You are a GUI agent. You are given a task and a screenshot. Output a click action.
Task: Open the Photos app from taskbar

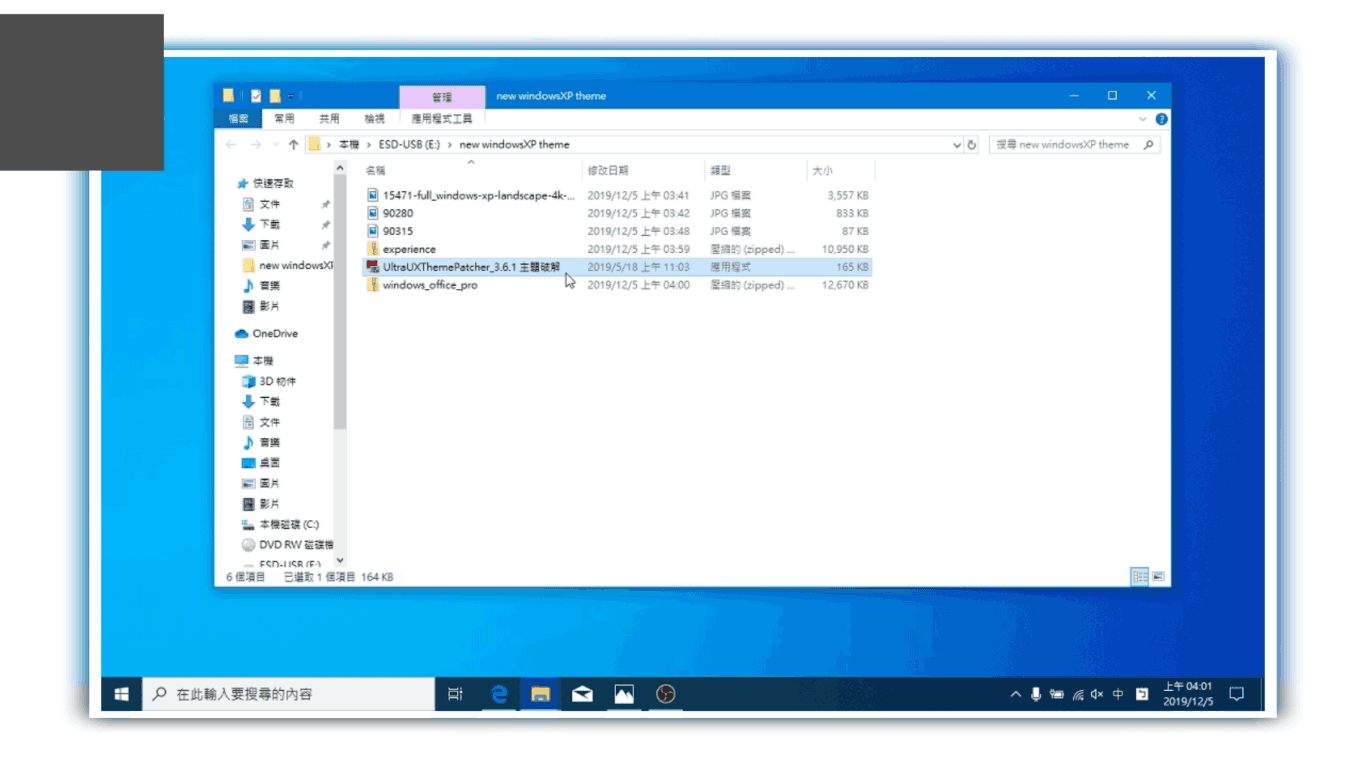coord(624,694)
